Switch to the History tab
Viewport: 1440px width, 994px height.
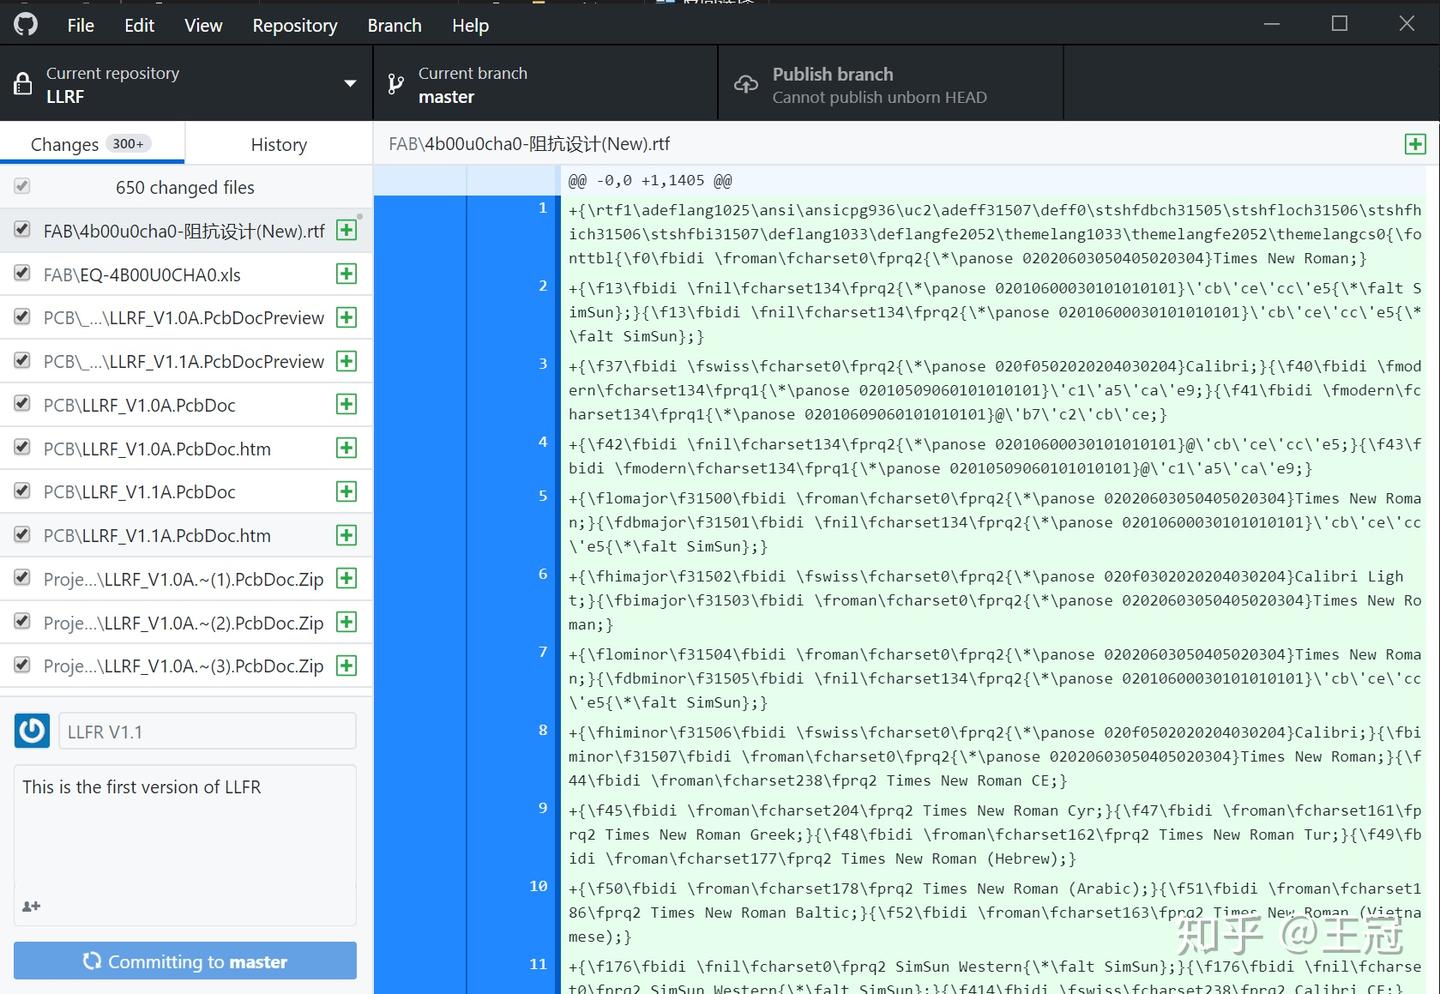(x=277, y=144)
